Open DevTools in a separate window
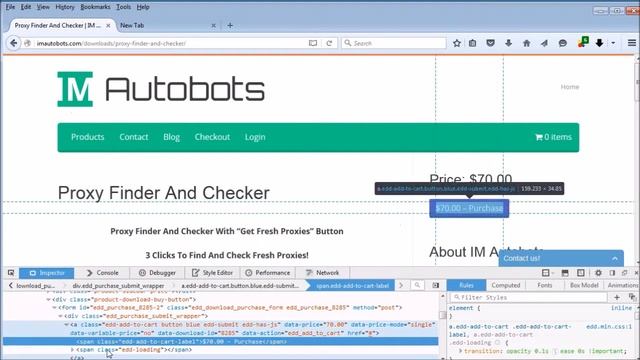 pyautogui.click(x=624, y=273)
